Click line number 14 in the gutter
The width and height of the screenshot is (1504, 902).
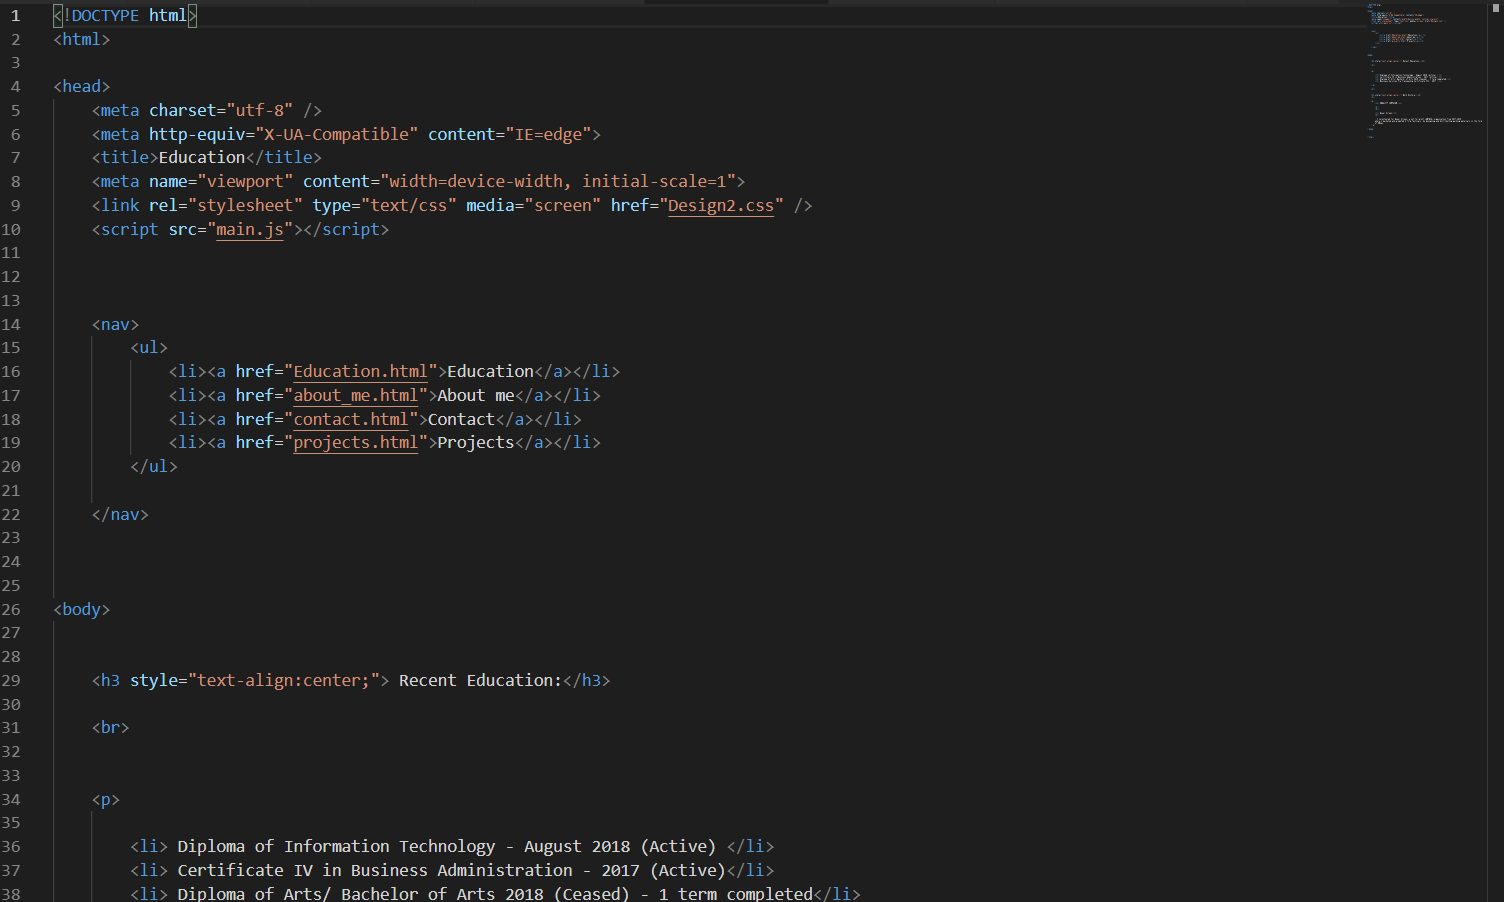(11, 325)
